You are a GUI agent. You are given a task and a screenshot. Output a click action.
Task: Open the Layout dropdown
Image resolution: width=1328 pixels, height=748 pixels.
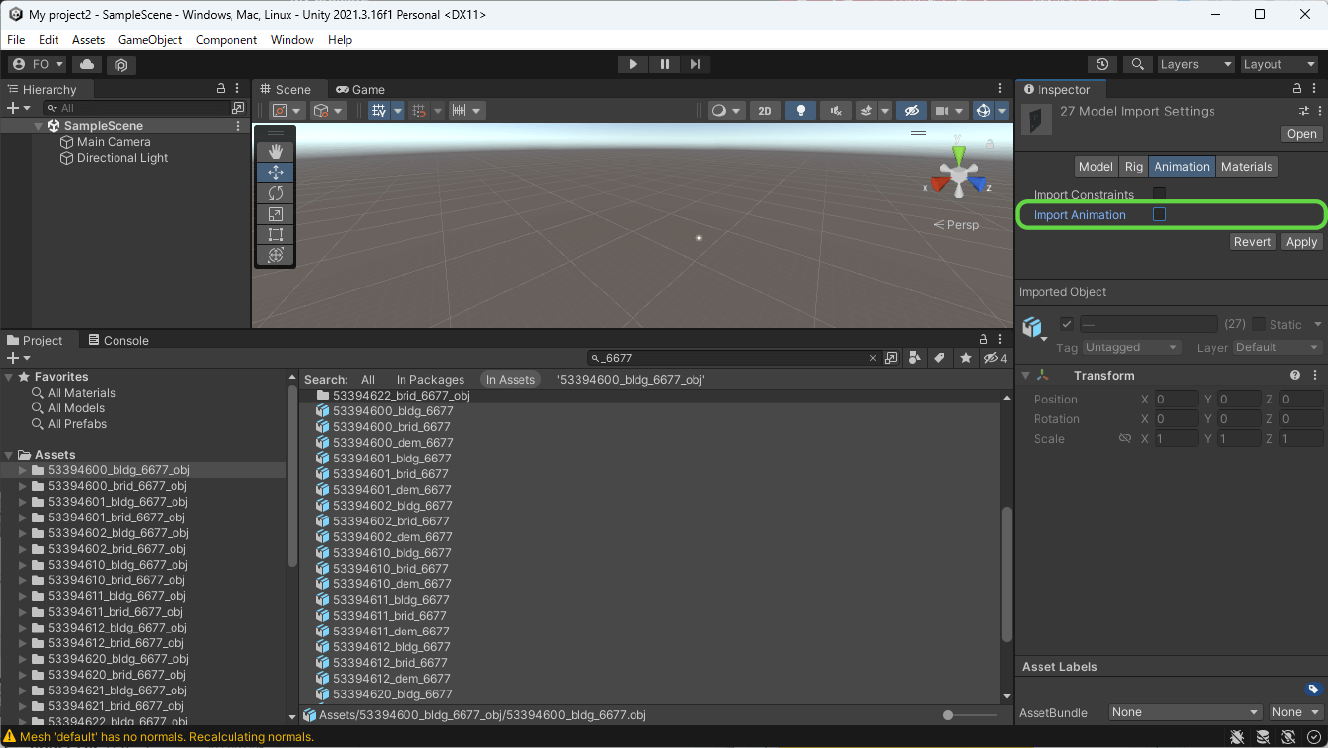click(x=1279, y=64)
